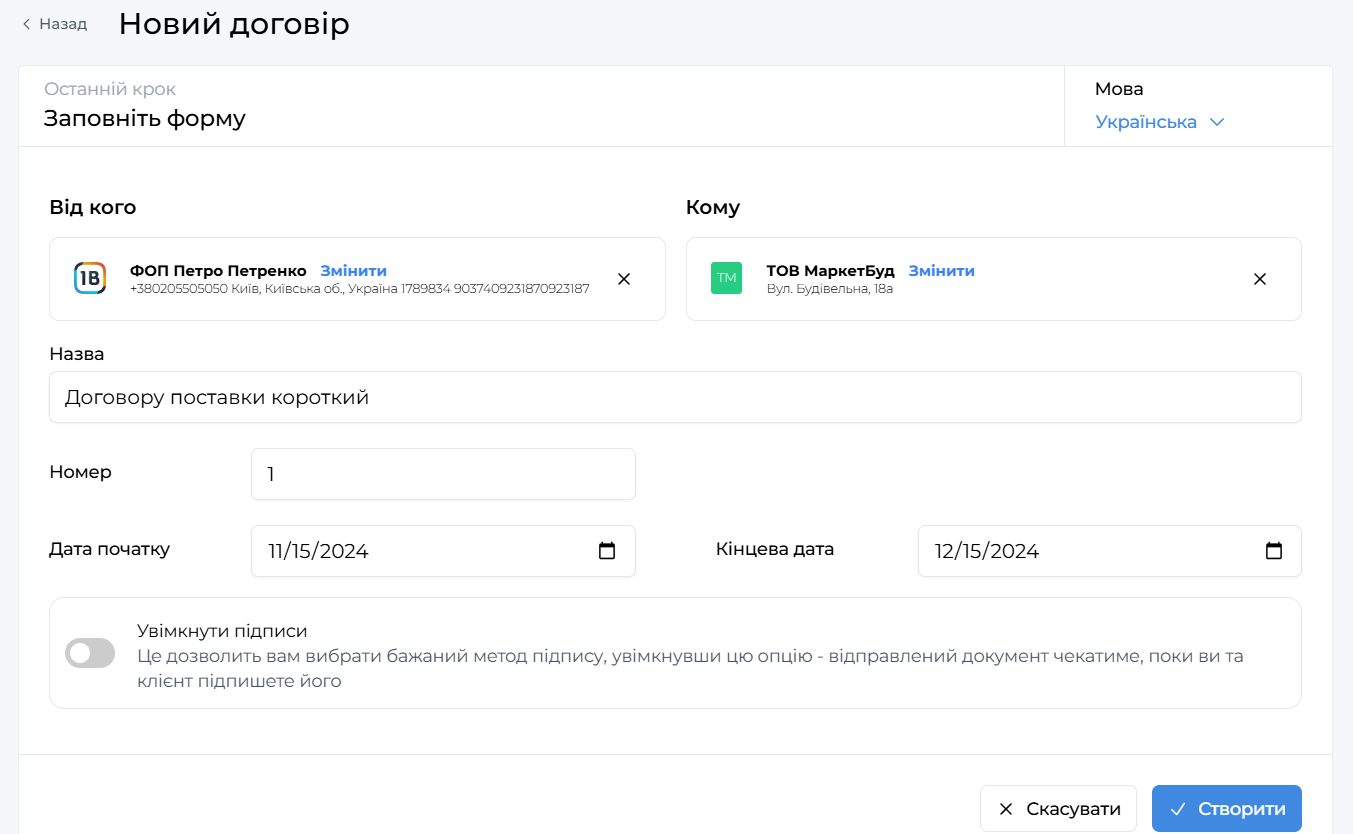Open the Українська language dropdown
Screen dimensions: 1353x834
[x=1159, y=122]
